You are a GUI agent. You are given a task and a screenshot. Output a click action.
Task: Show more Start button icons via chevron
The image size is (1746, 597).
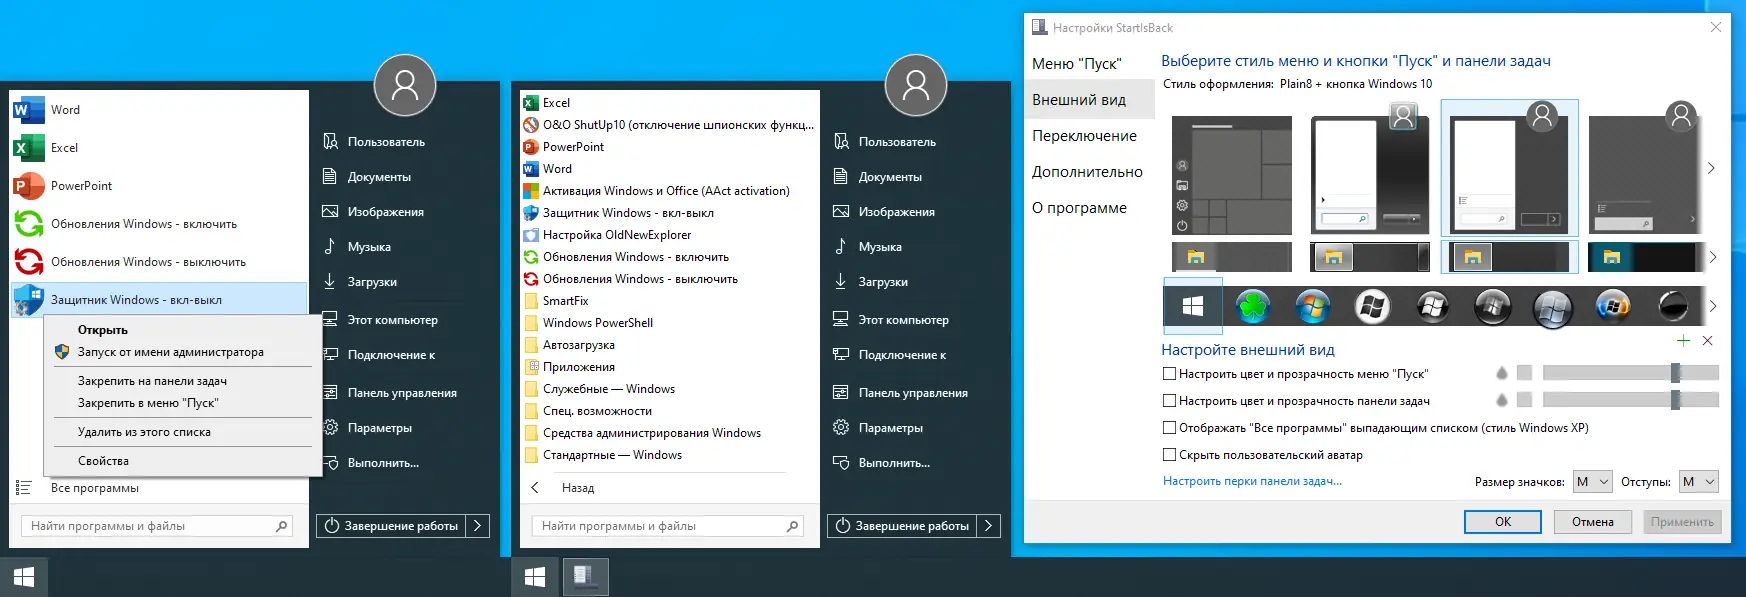(1712, 306)
